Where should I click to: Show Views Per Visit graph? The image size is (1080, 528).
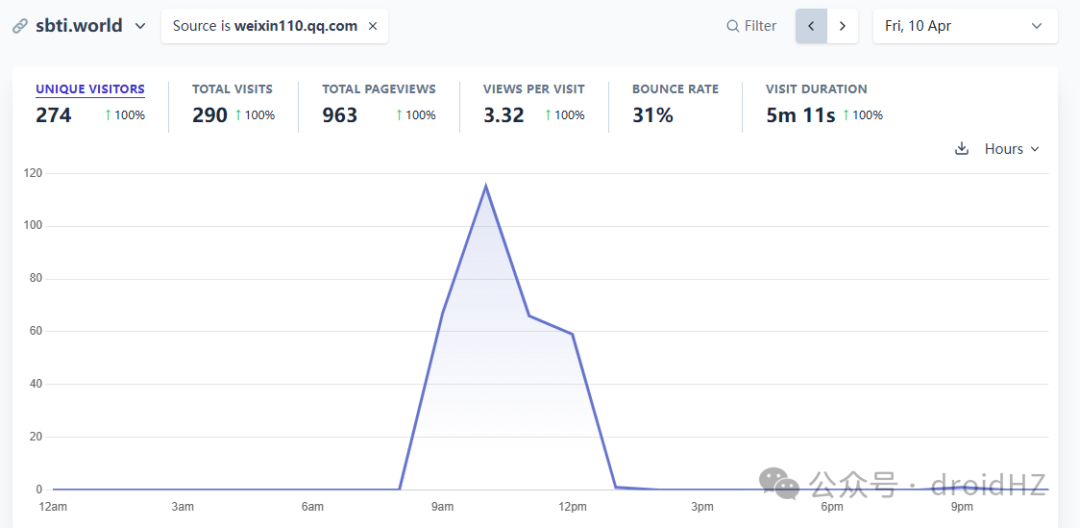(x=534, y=105)
